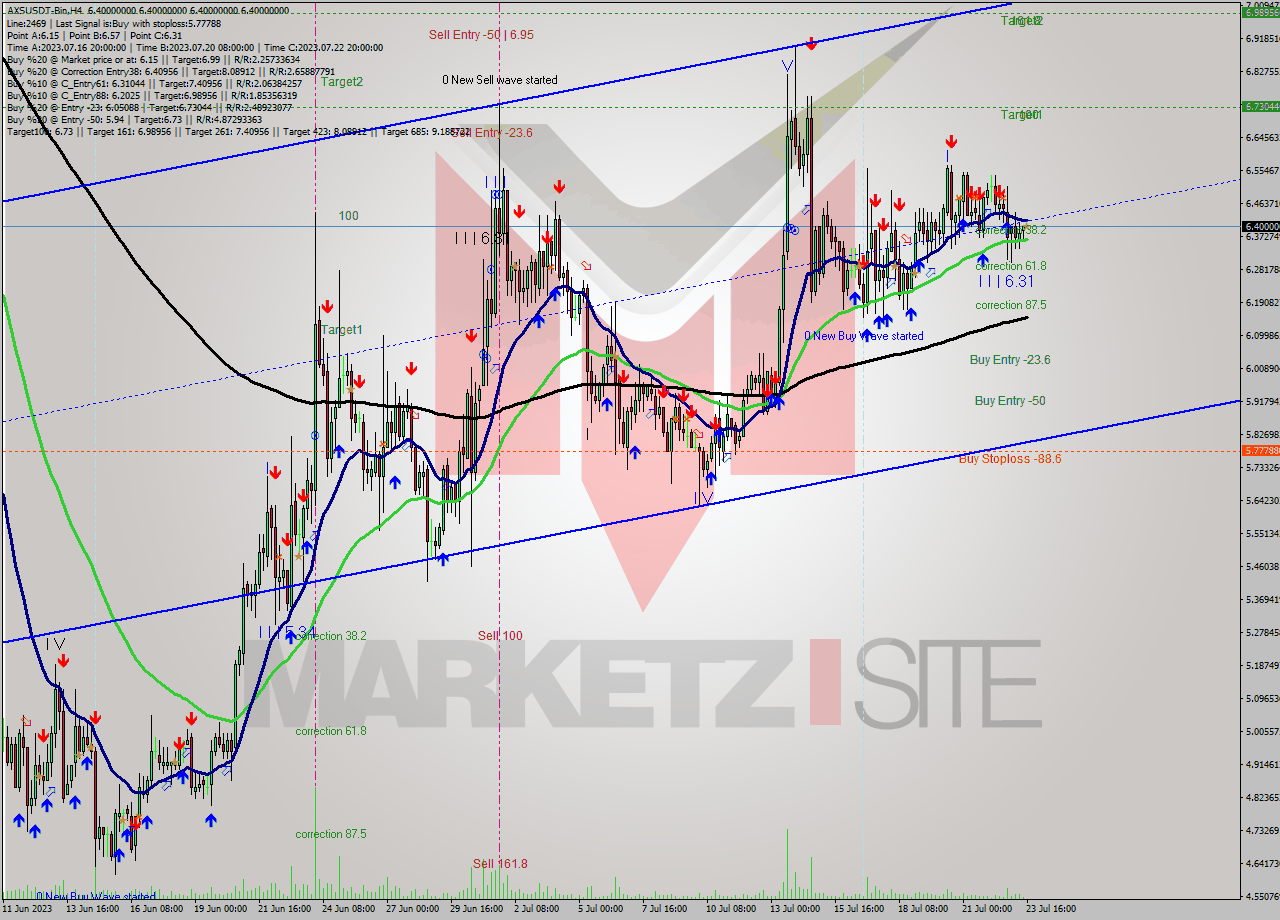Click the 'Sell Entry -50 | 6.95' label
This screenshot has width=1280, height=920.
coord(481,34)
